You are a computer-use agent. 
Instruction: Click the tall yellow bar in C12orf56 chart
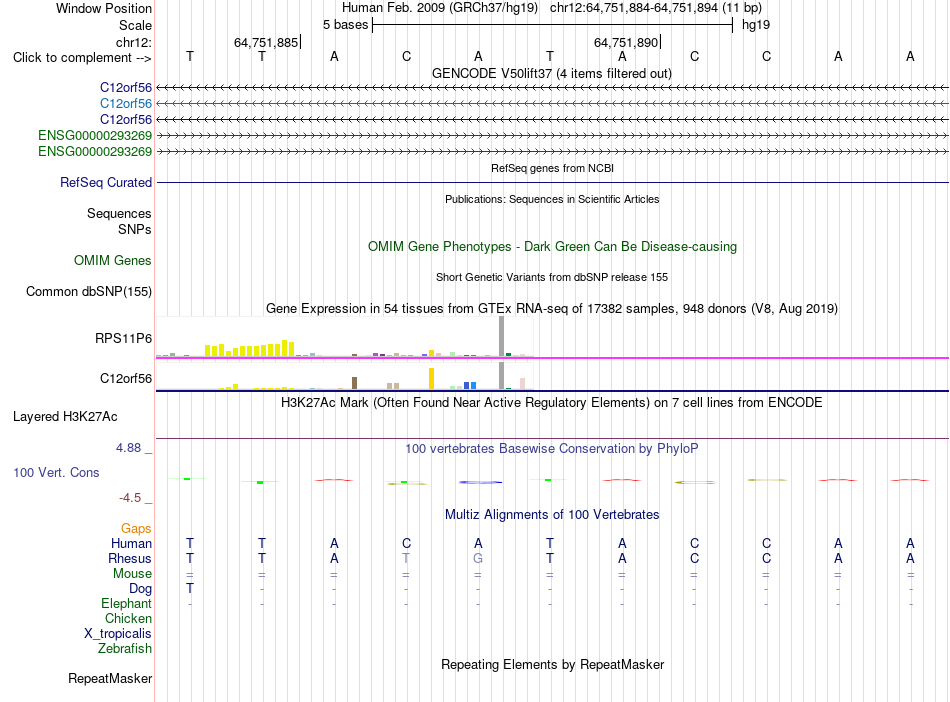click(431, 379)
